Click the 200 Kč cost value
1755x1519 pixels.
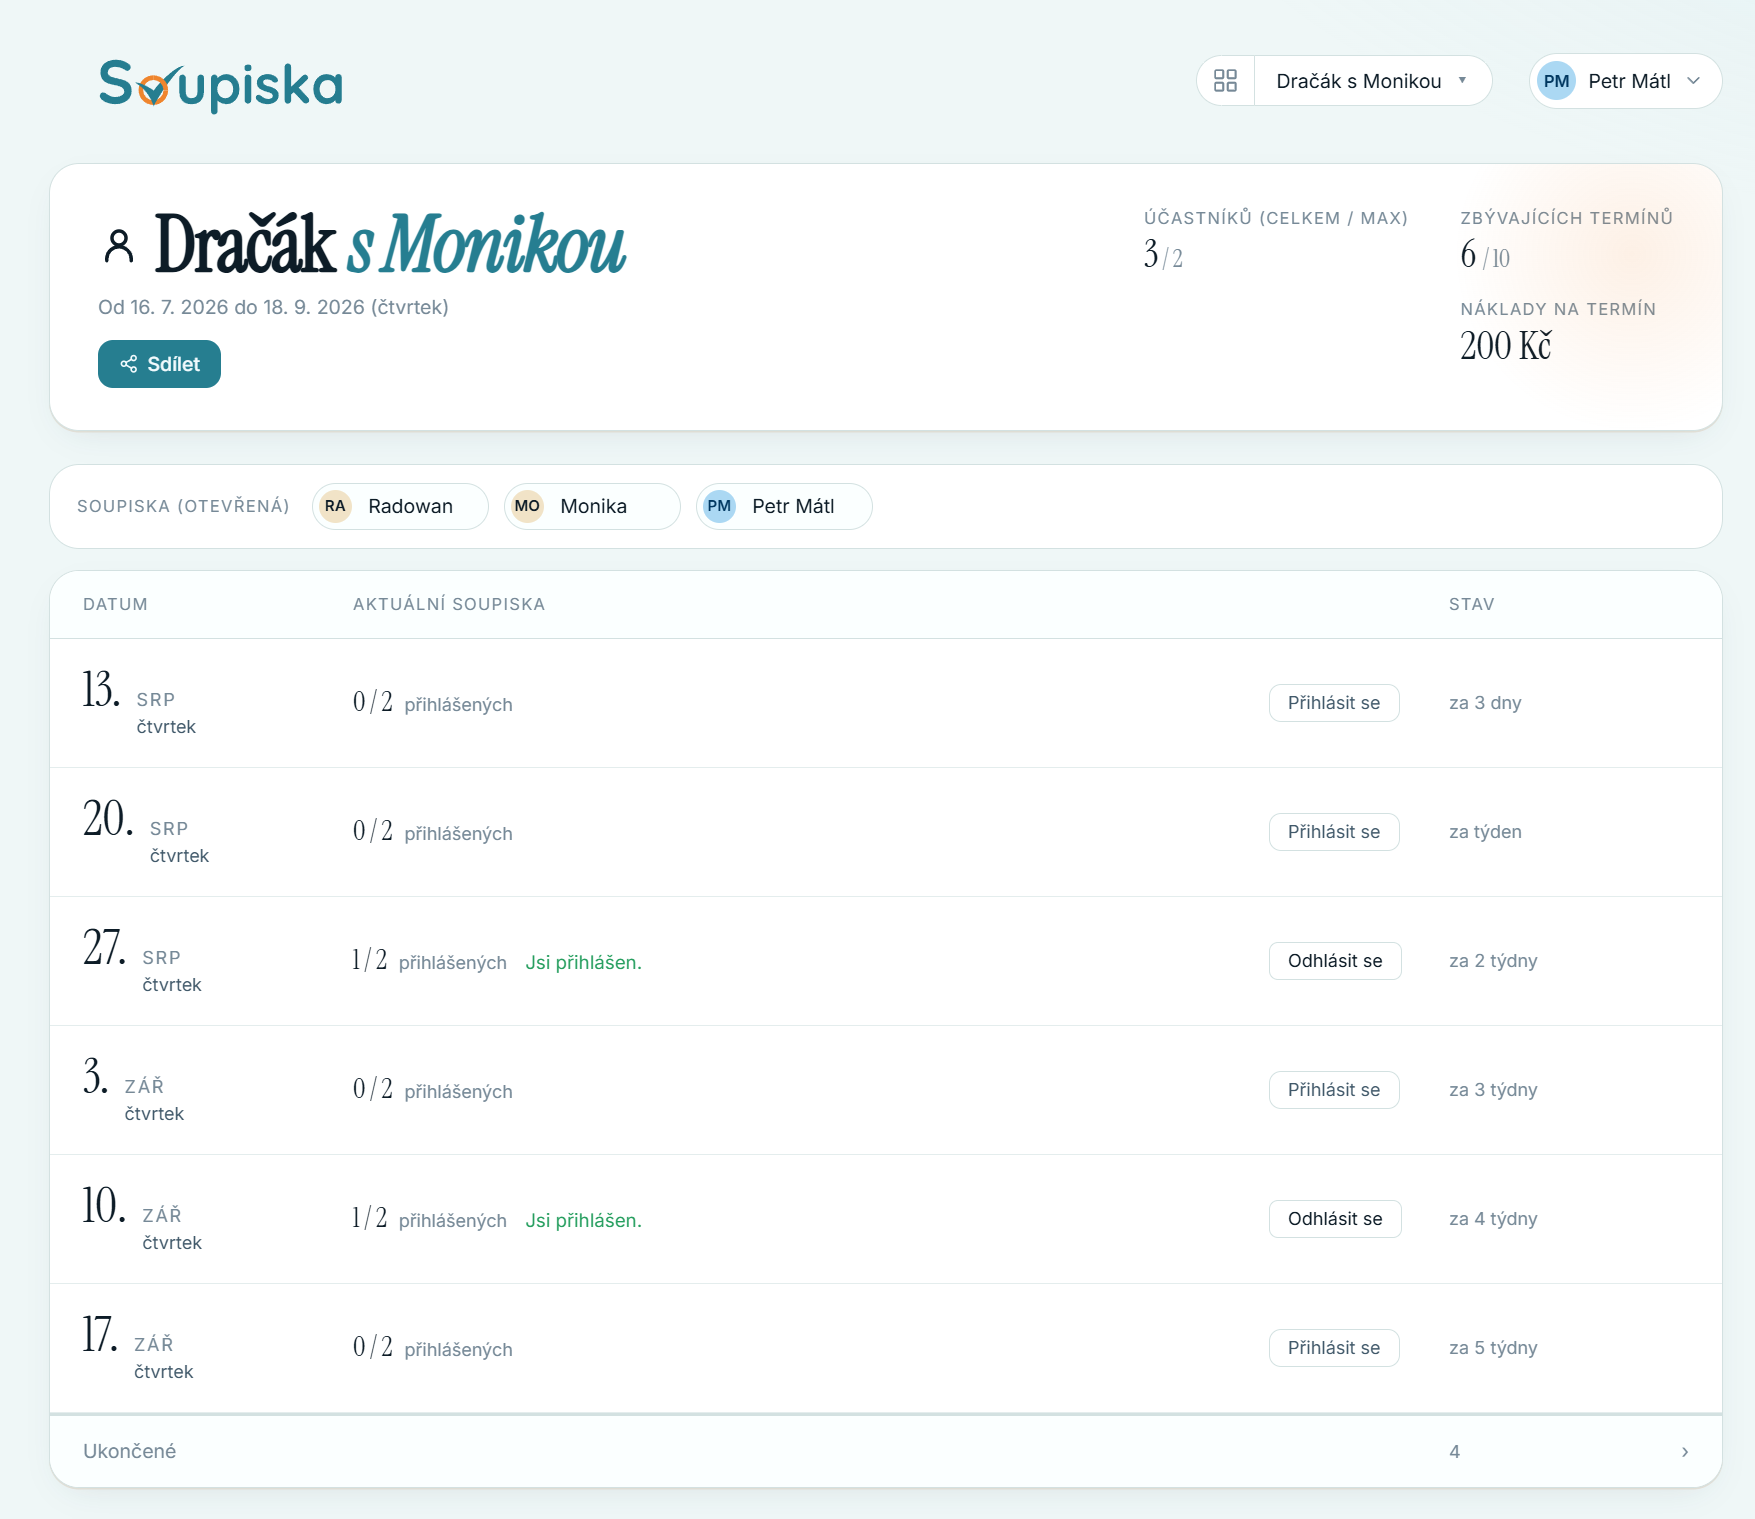point(1505,346)
